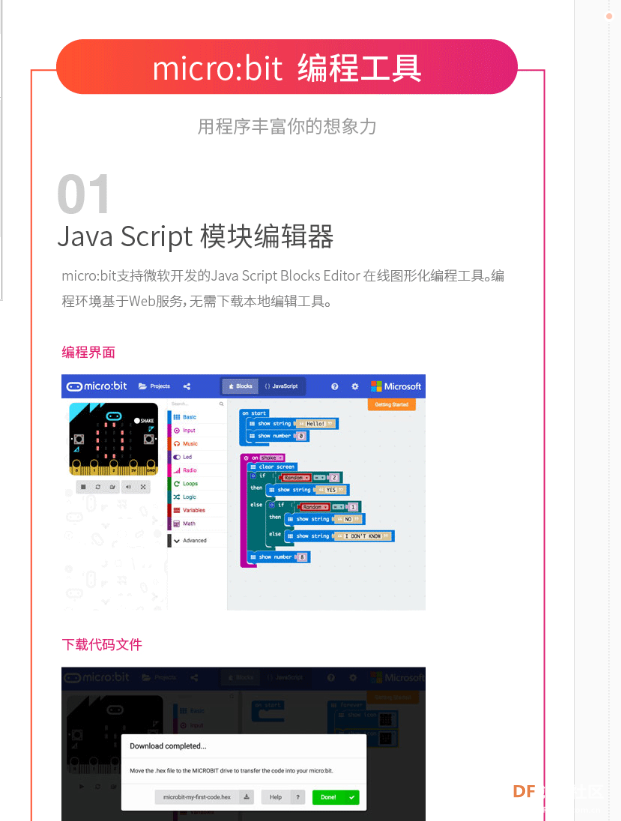
Task: Click the download icon beside microbit-my-first-code.hex
Action: click(247, 797)
